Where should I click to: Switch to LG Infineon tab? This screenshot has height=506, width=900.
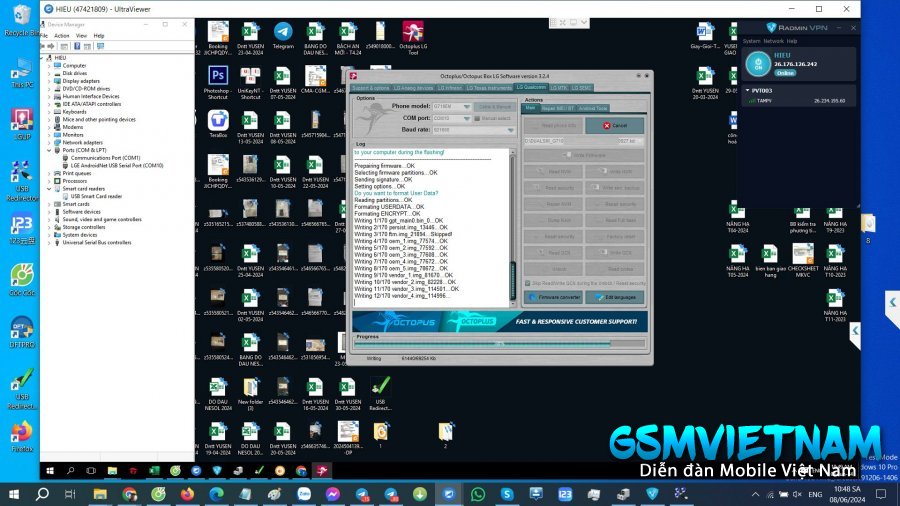pos(449,88)
